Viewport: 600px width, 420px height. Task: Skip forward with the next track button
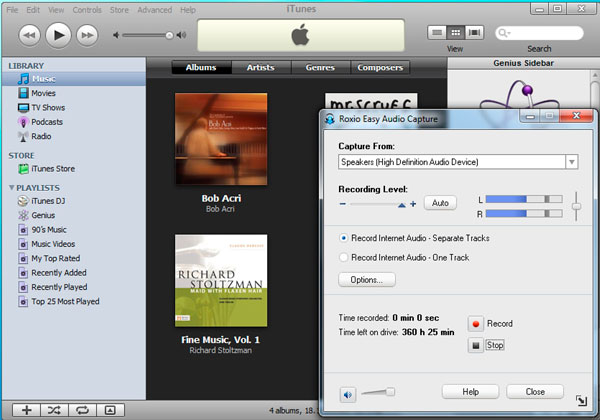pyautogui.click(x=87, y=36)
